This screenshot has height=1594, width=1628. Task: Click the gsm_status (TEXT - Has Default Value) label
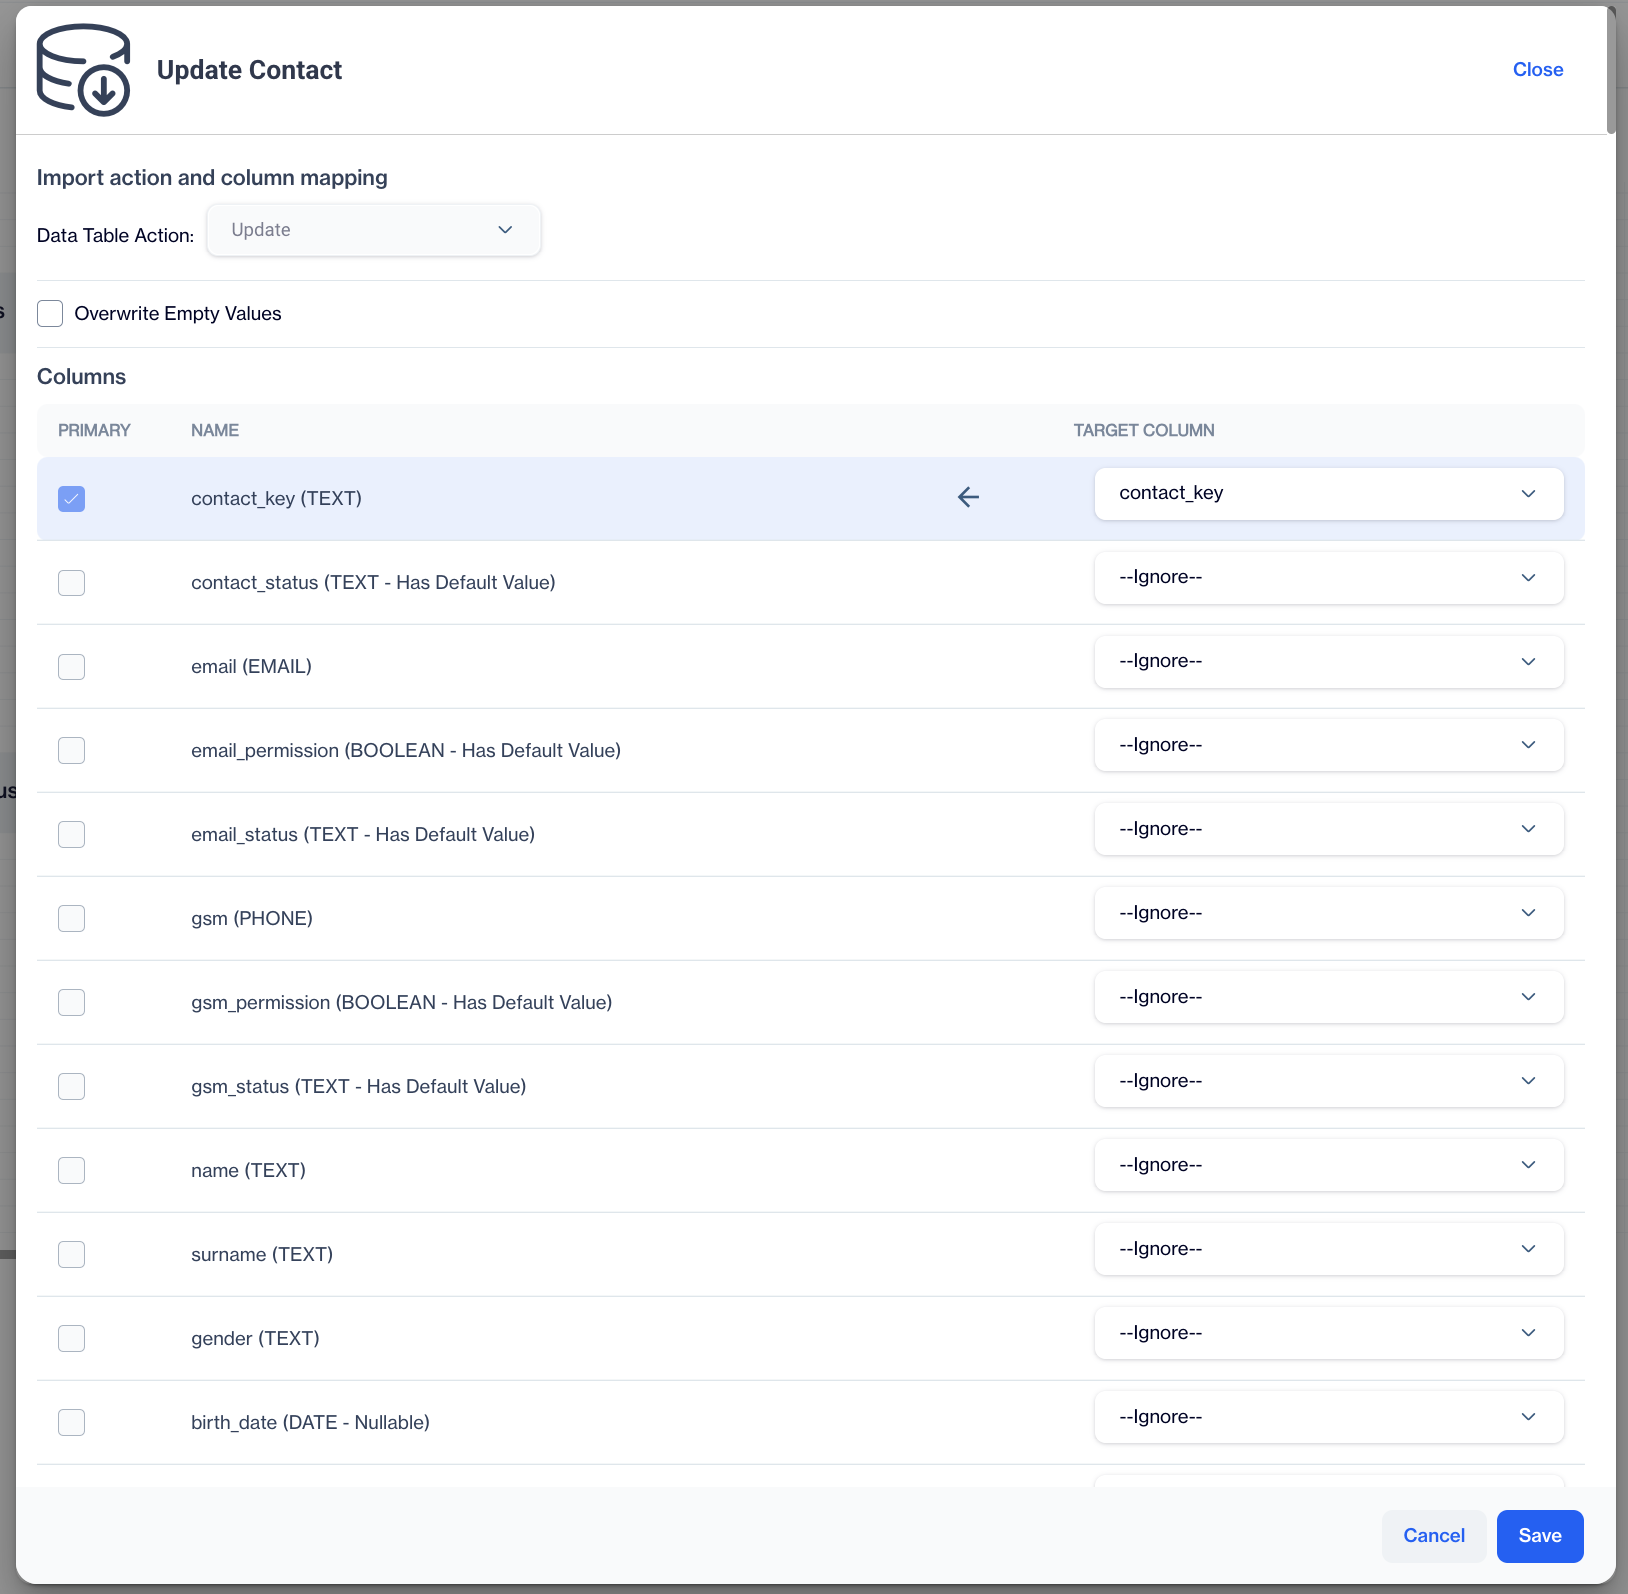(x=359, y=1086)
